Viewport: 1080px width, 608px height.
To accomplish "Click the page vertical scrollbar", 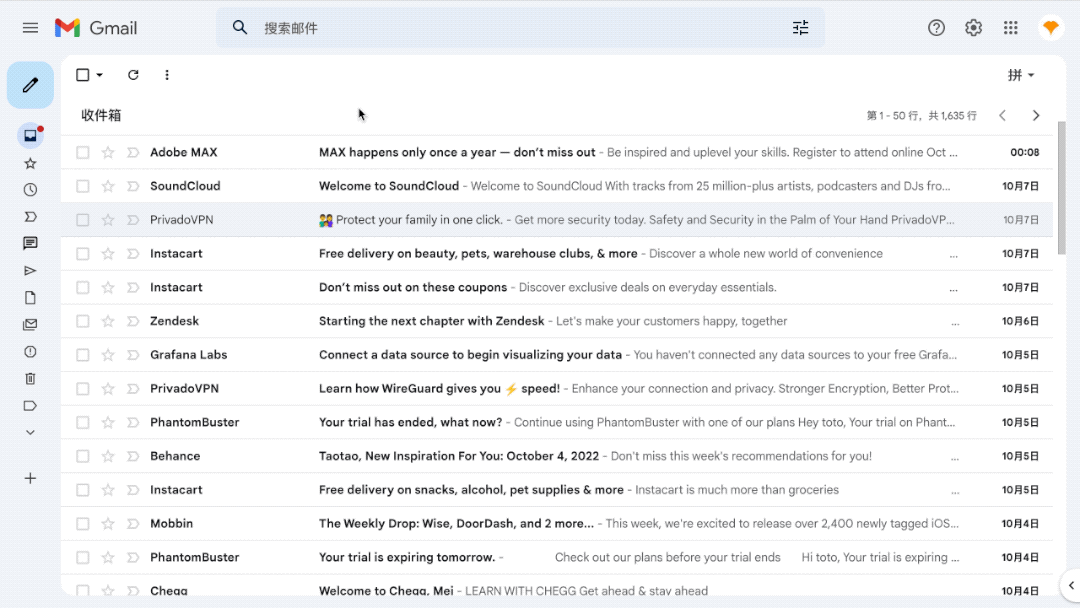I will click(1061, 187).
